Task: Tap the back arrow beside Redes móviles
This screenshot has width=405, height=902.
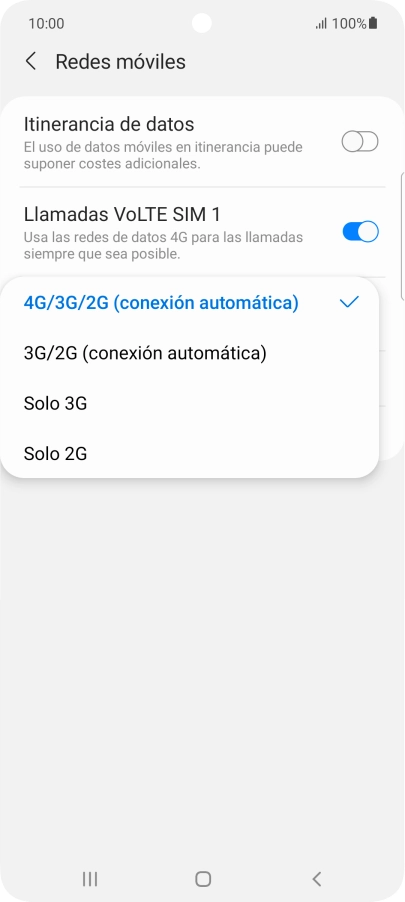Action: tap(31, 62)
